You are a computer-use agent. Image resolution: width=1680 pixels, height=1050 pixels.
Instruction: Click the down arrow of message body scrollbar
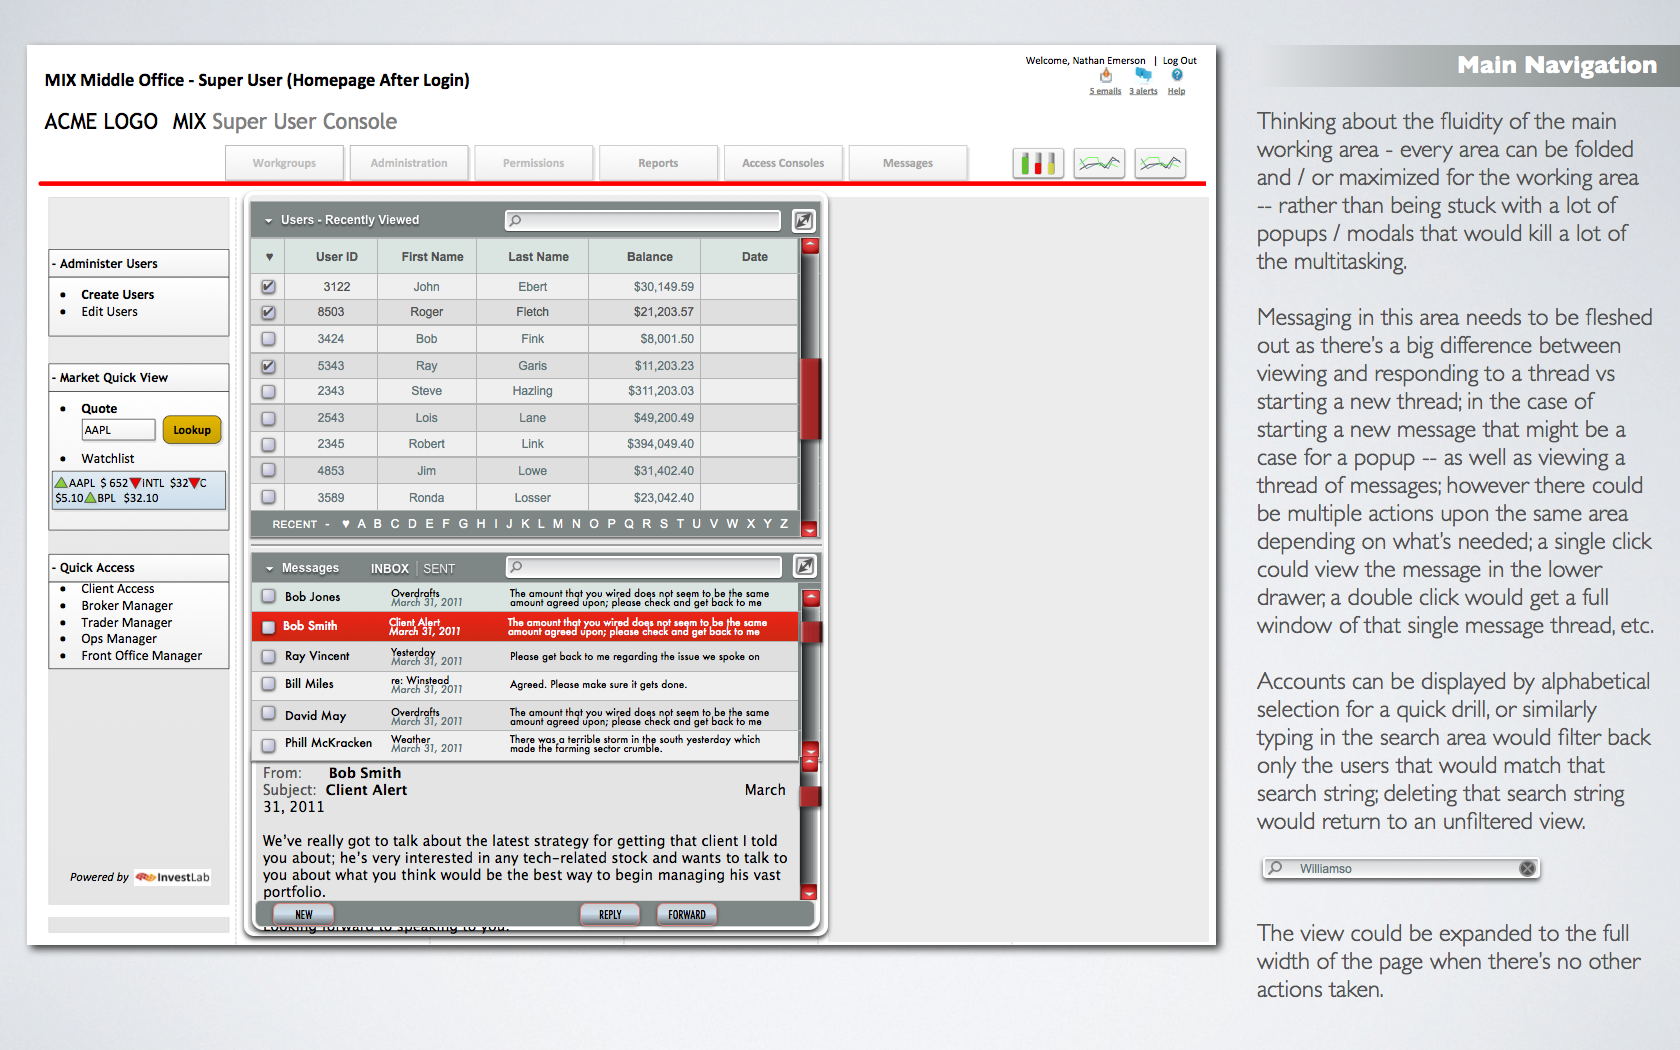pyautogui.click(x=810, y=892)
